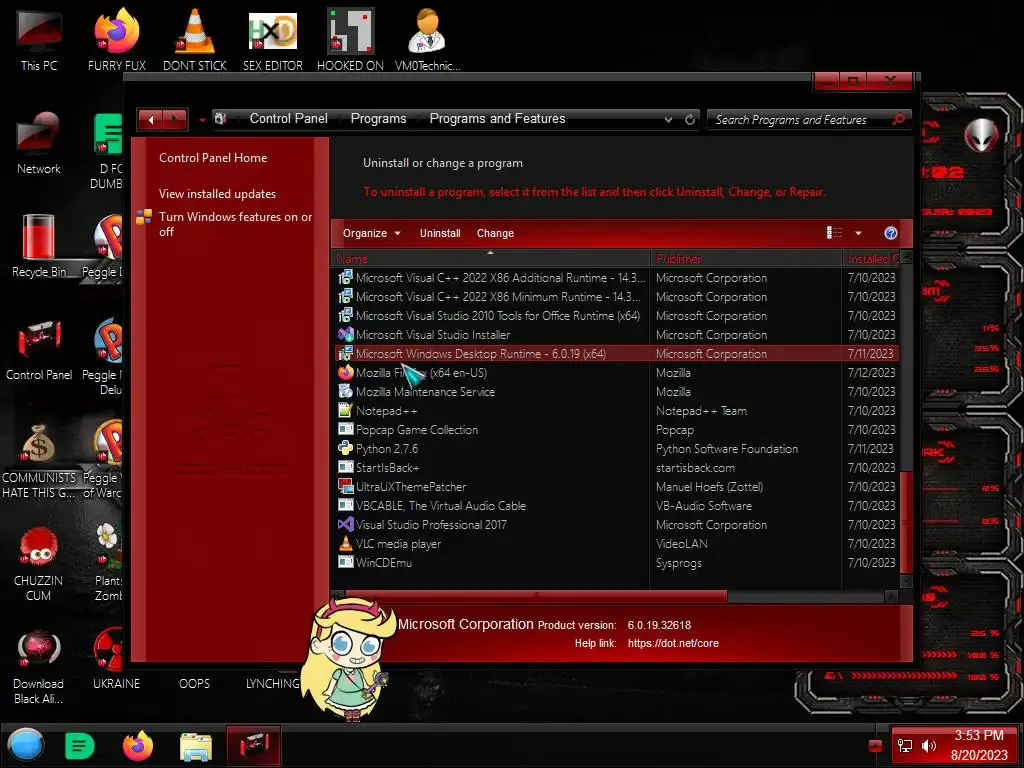Open Network desktop icon
The width and height of the screenshot is (1024, 768).
(x=39, y=142)
